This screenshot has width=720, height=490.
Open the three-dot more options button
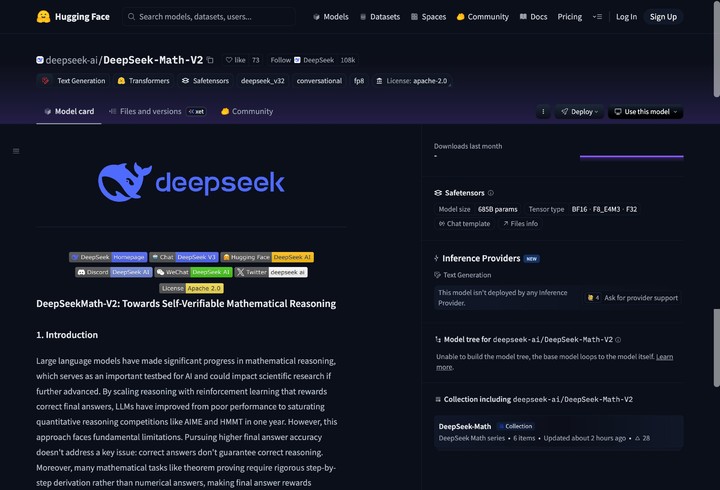coord(543,112)
